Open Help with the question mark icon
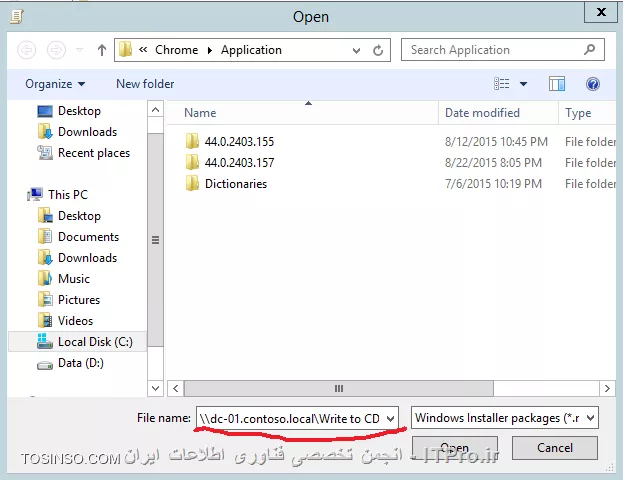The height and width of the screenshot is (480, 623). pos(592,84)
